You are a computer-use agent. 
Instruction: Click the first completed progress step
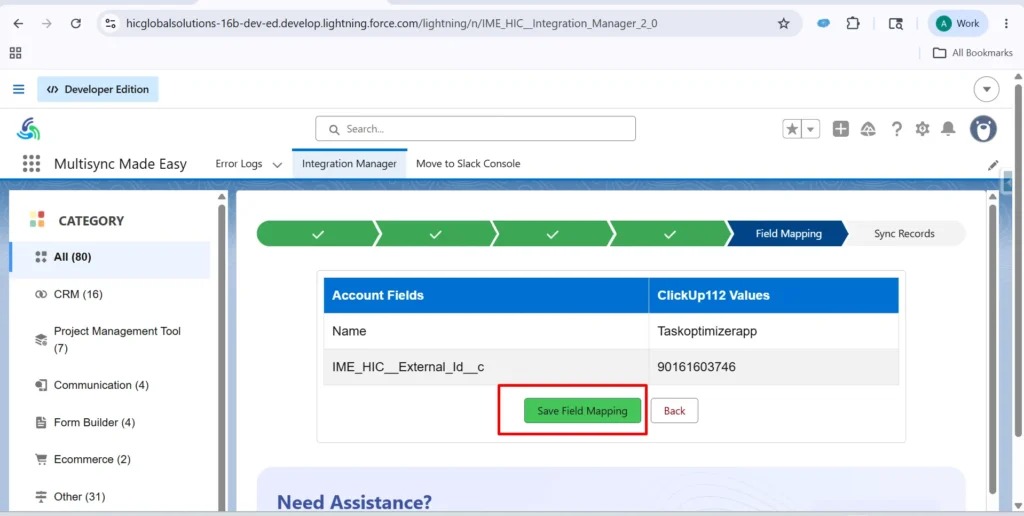pos(318,234)
